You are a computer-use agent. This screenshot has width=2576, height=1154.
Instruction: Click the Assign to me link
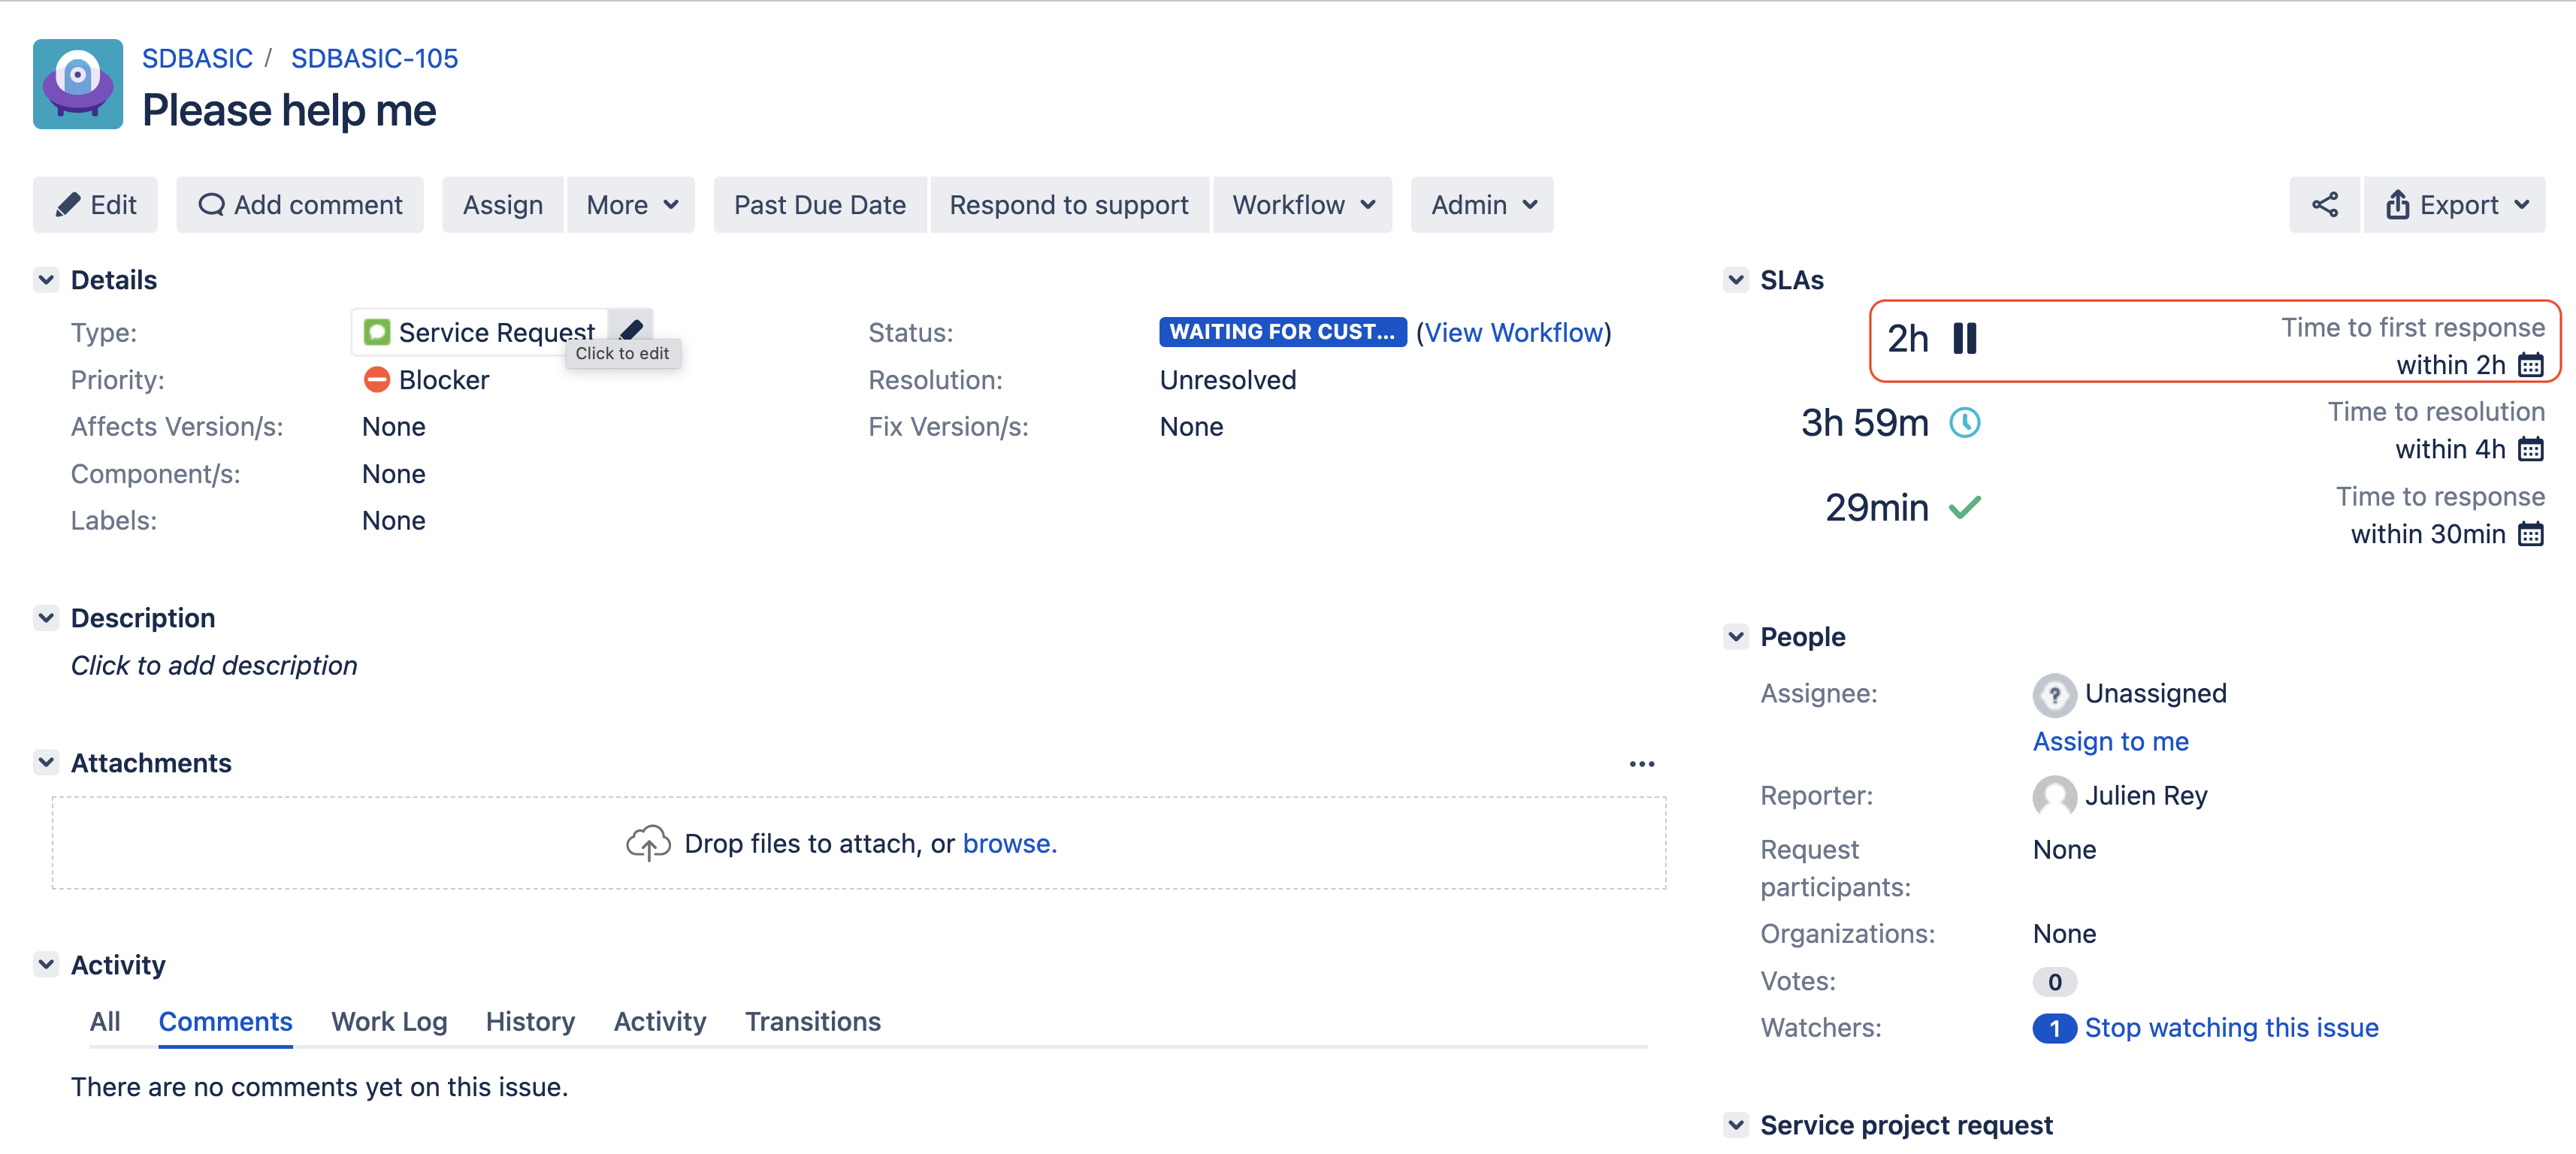coord(2110,742)
